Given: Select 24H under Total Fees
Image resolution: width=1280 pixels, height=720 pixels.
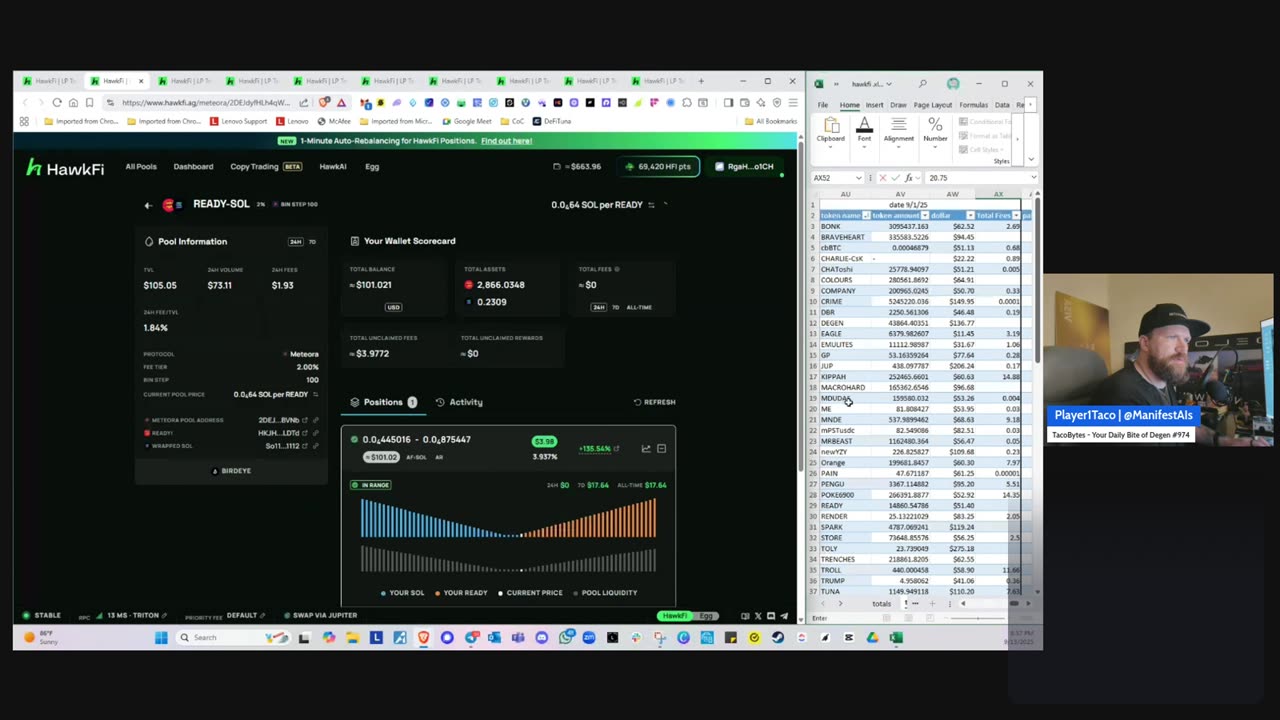Looking at the screenshot, I should click(x=598, y=307).
